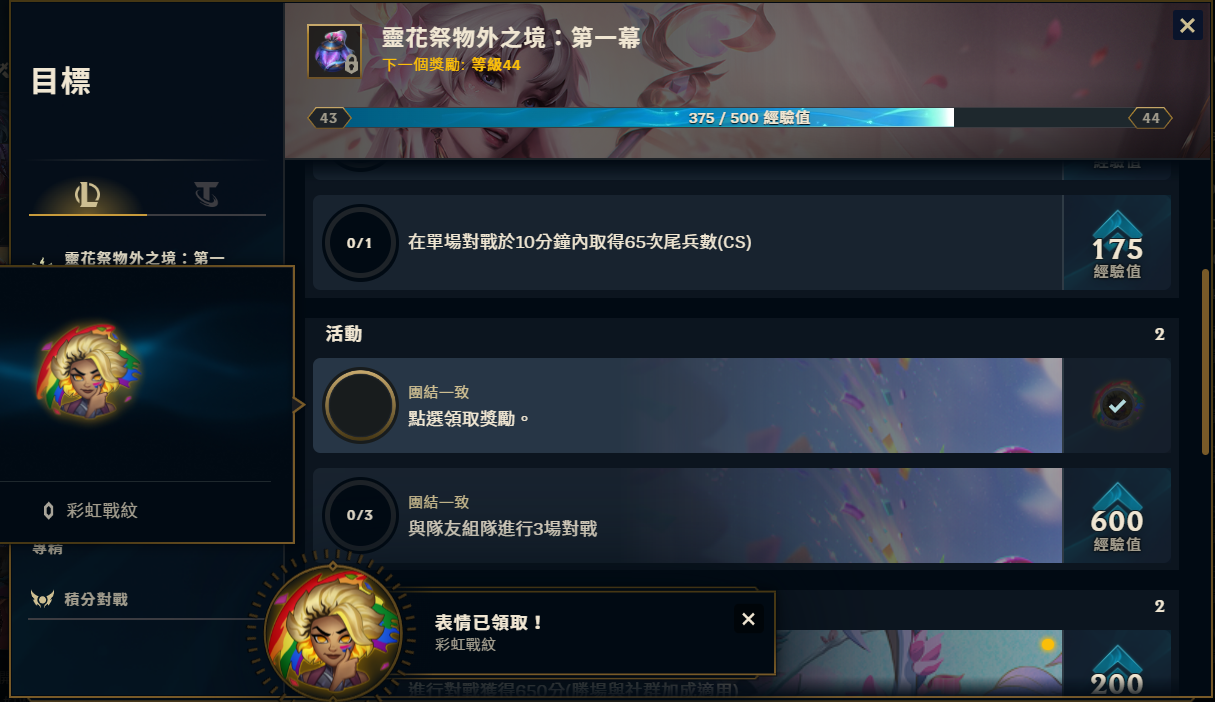The image size is (1215, 702).
Task: Select the 點選領取獎勵 mission row
Action: point(741,405)
